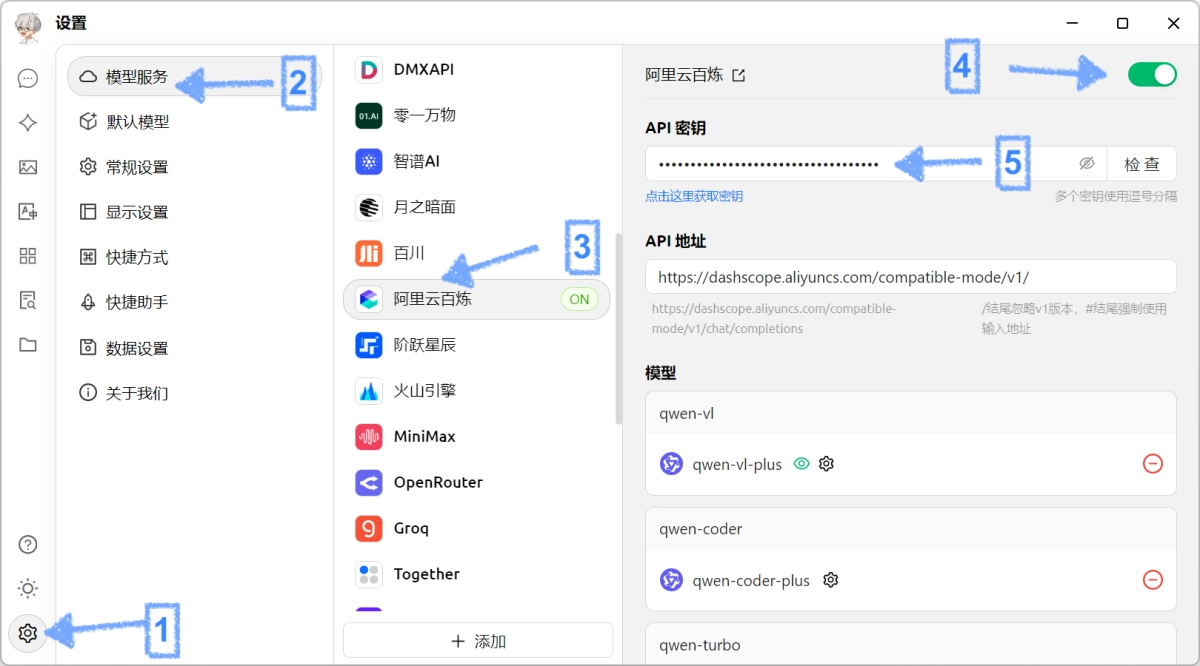The image size is (1200, 666).
Task: Click provider list scrollbar
Action: [x=618, y=329]
